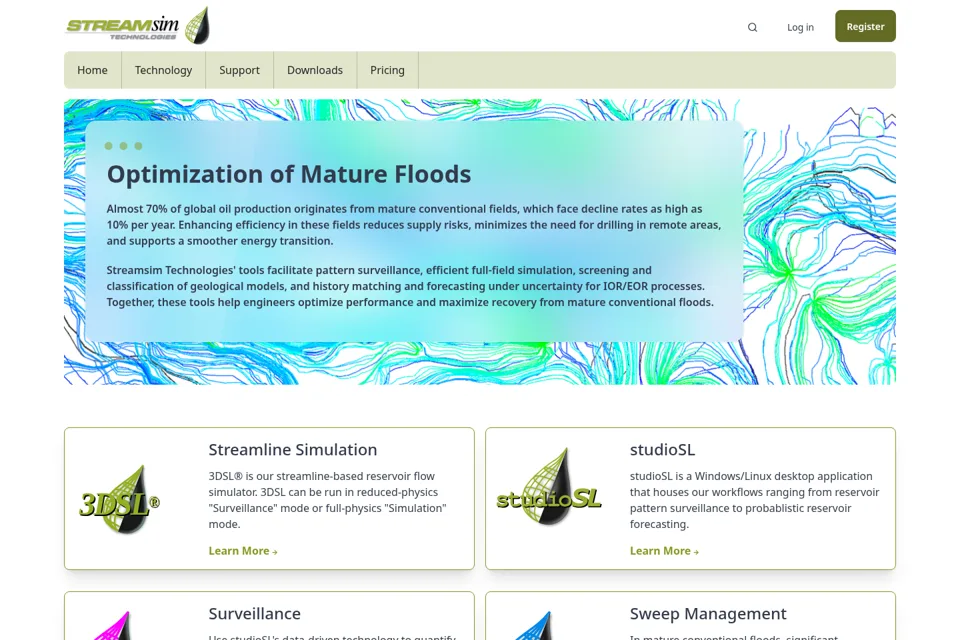The image size is (960, 640).
Task: Open the search magnifier icon
Action: [x=752, y=27]
